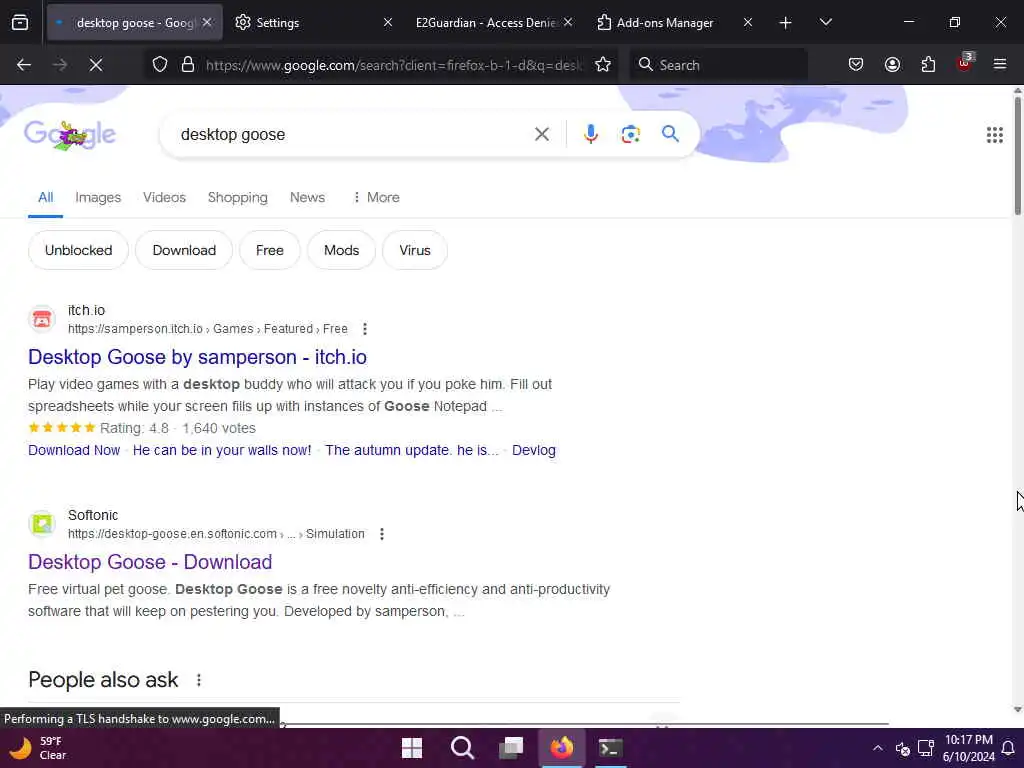This screenshot has height=768, width=1024.
Task: Click the Google doodle logo
Action: click(x=70, y=135)
